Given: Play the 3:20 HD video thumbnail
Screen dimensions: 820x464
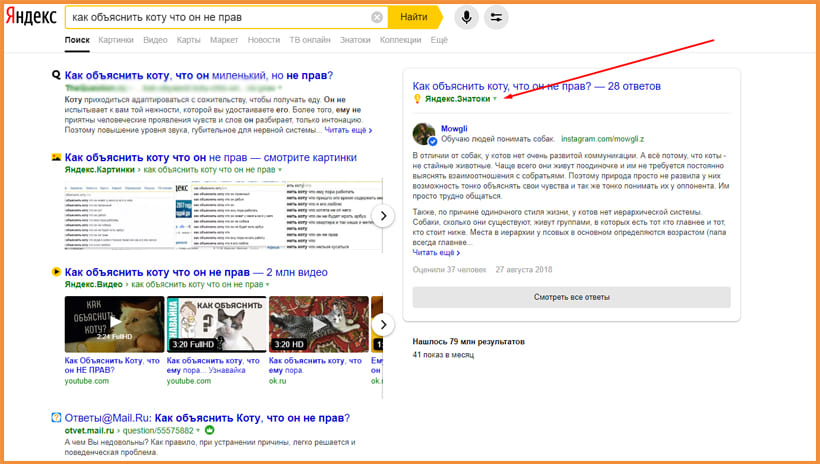Looking at the screenshot, I should point(318,324).
